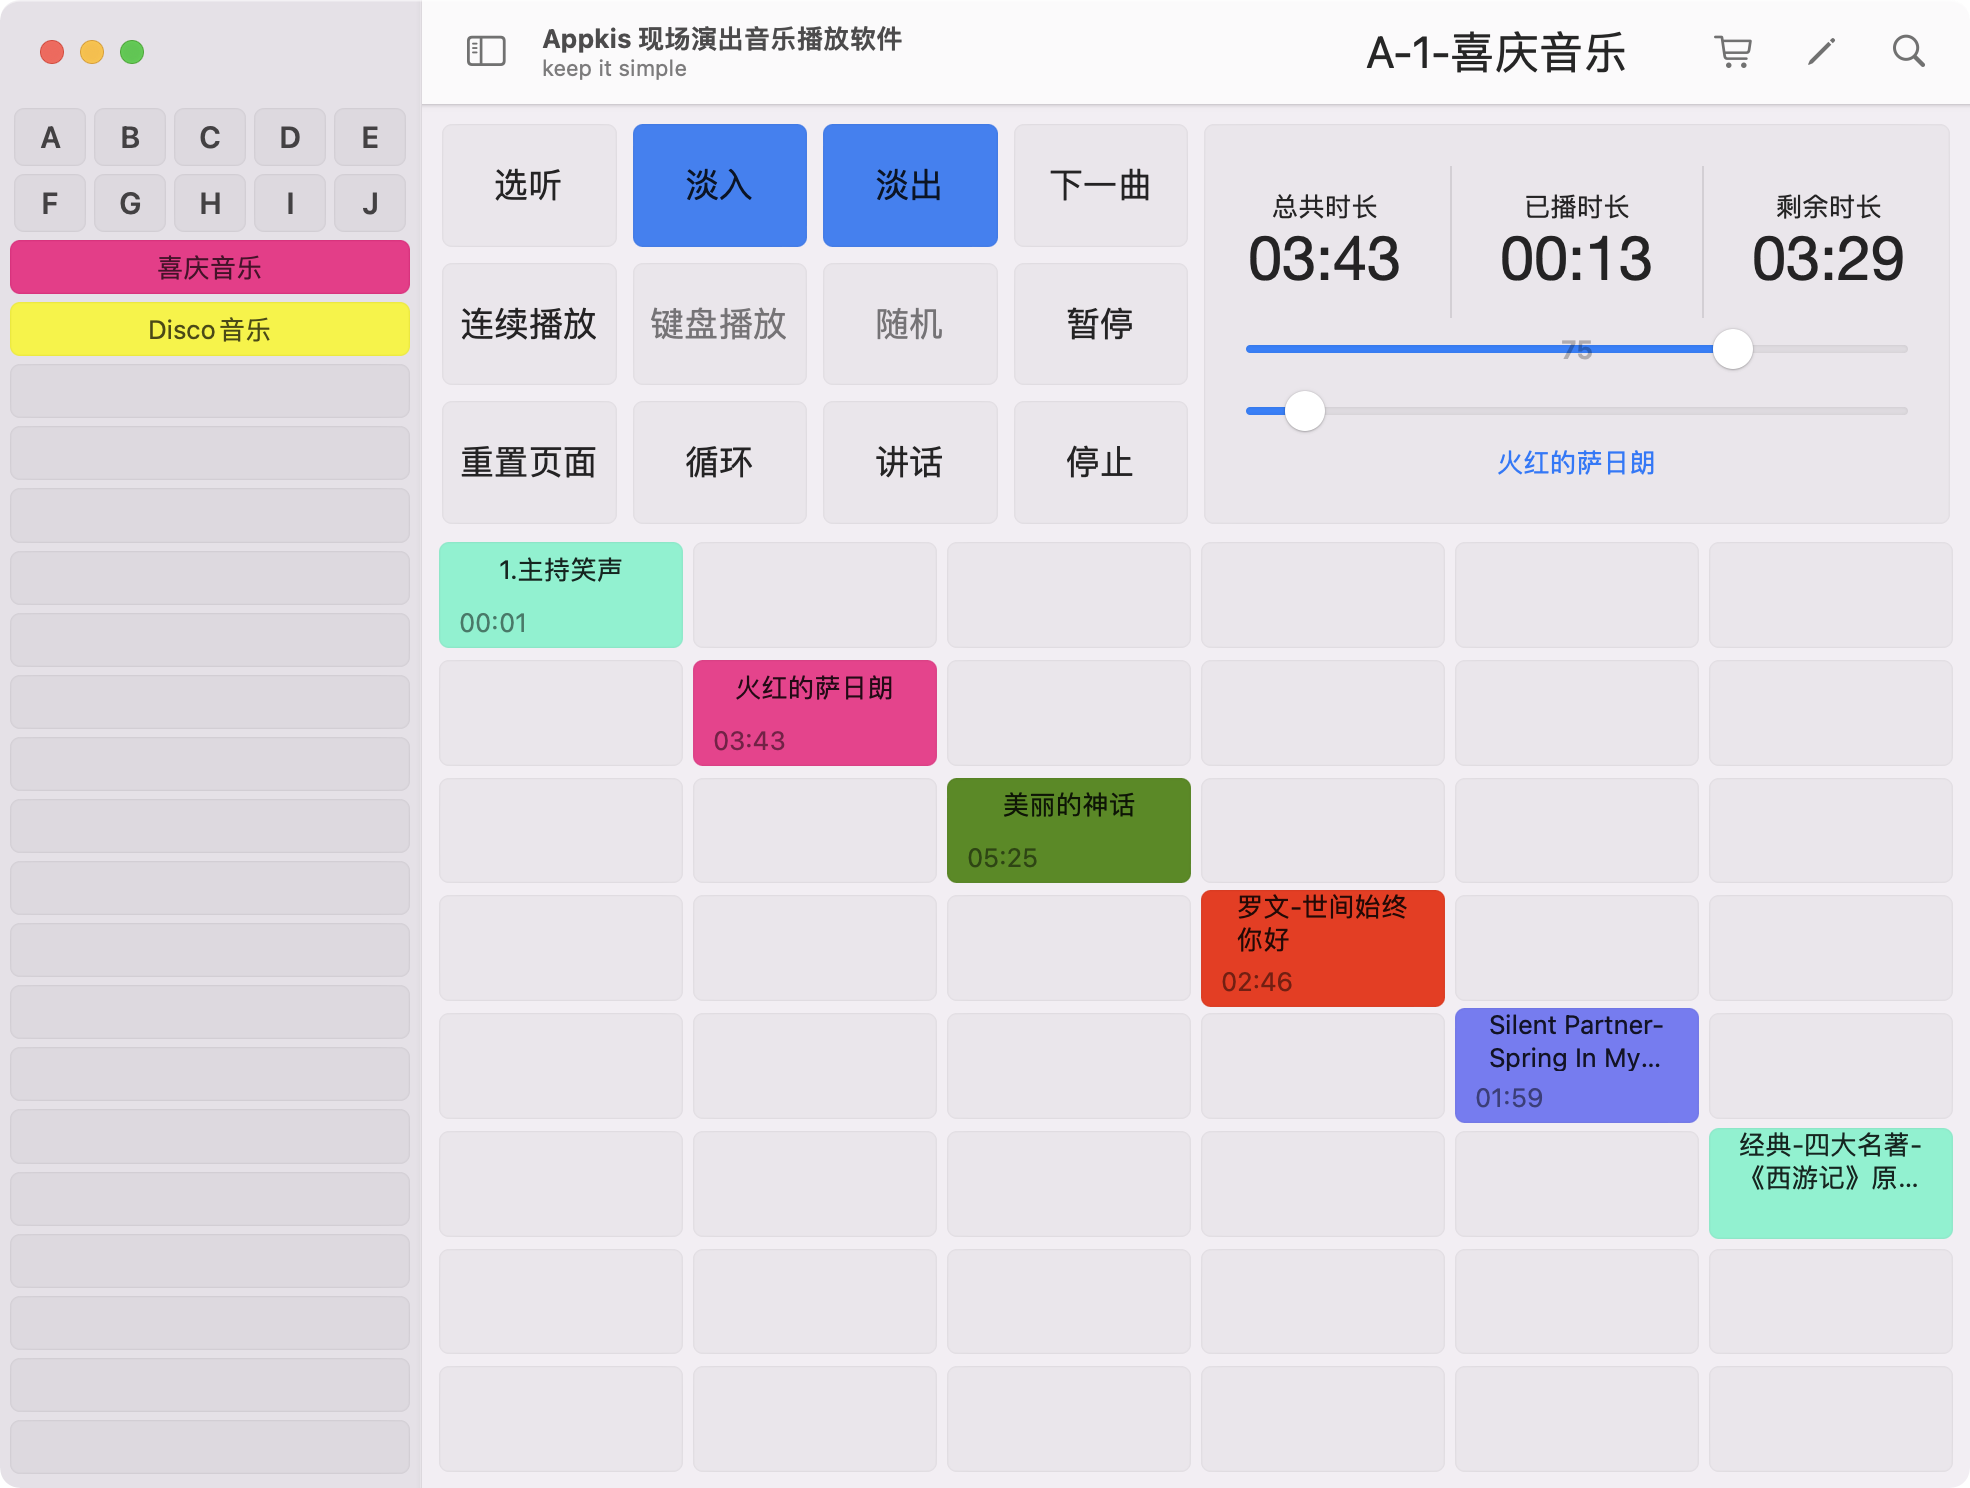Viewport: 1970px width, 1488px height.
Task: Switch to bank F tab
Action: coord(50,203)
